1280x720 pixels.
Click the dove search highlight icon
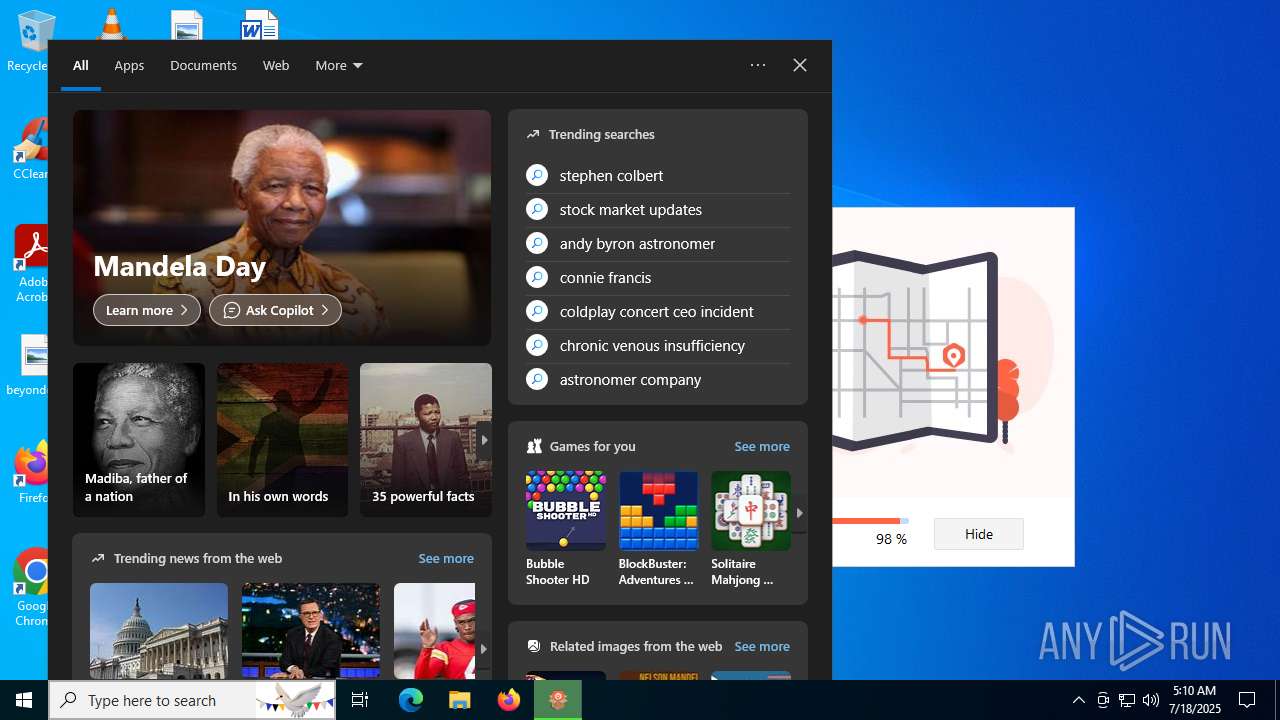(x=295, y=700)
